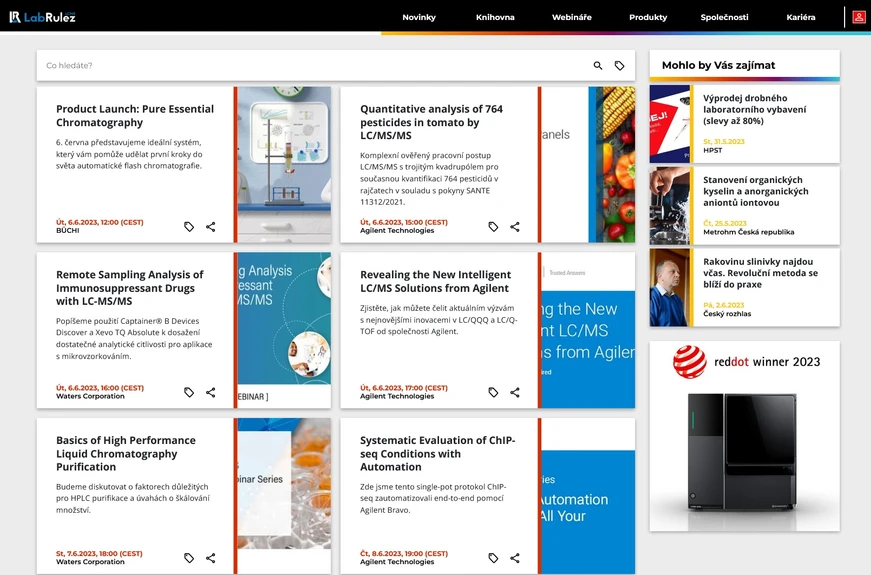
Task: Open 'Stanovení organických kyselin' sidebar article
Action: tap(755, 191)
